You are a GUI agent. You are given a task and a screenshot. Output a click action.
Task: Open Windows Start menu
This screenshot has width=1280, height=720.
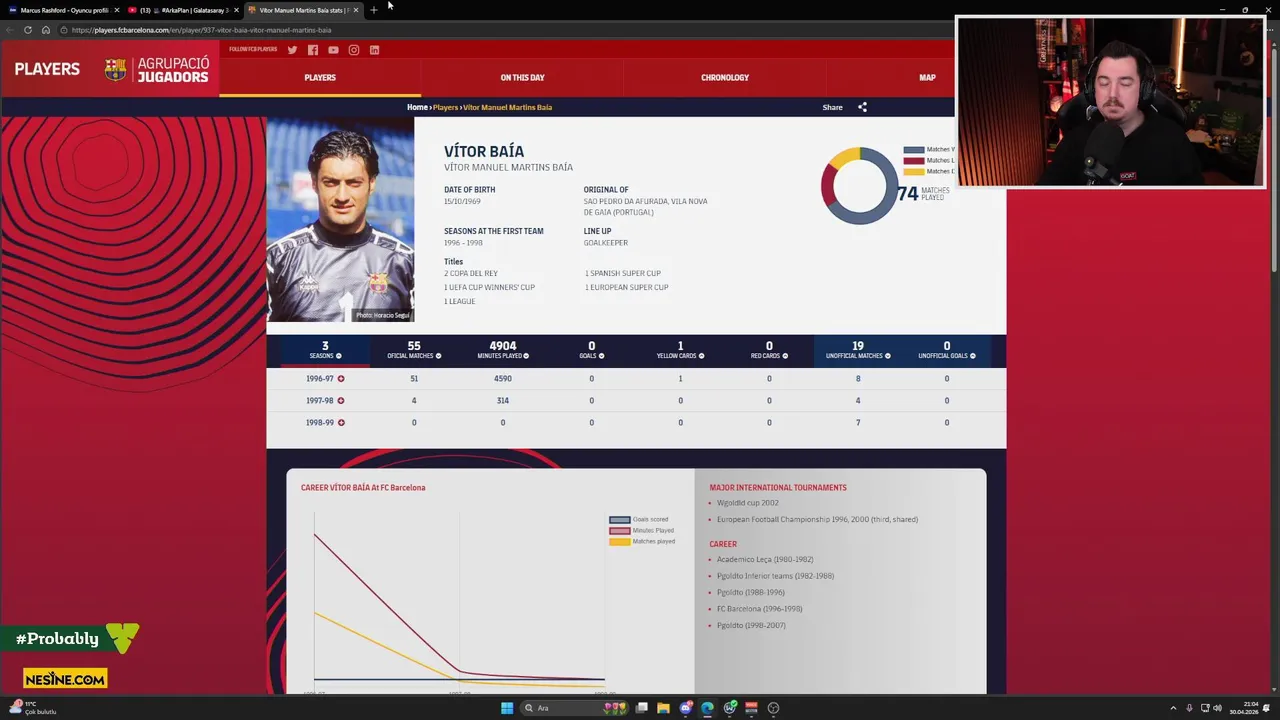point(507,708)
